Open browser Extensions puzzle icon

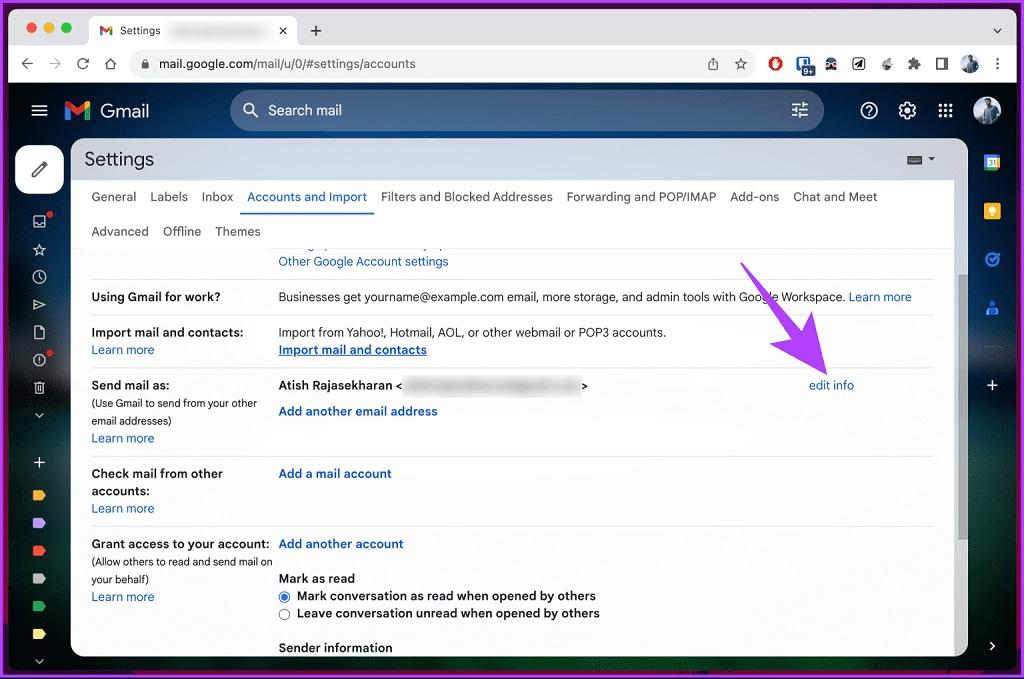pos(914,64)
